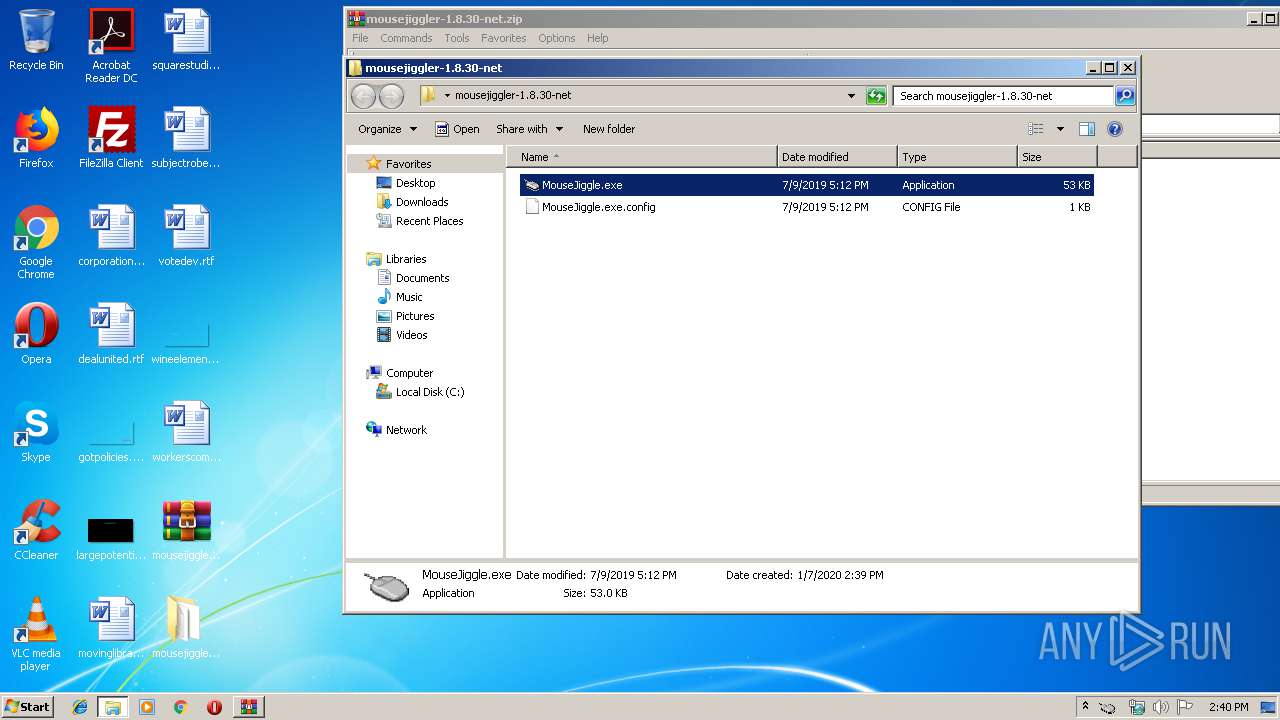Viewport: 1280px width, 720px height.
Task: Open the Options menu in WinRAR window
Action: 556,38
